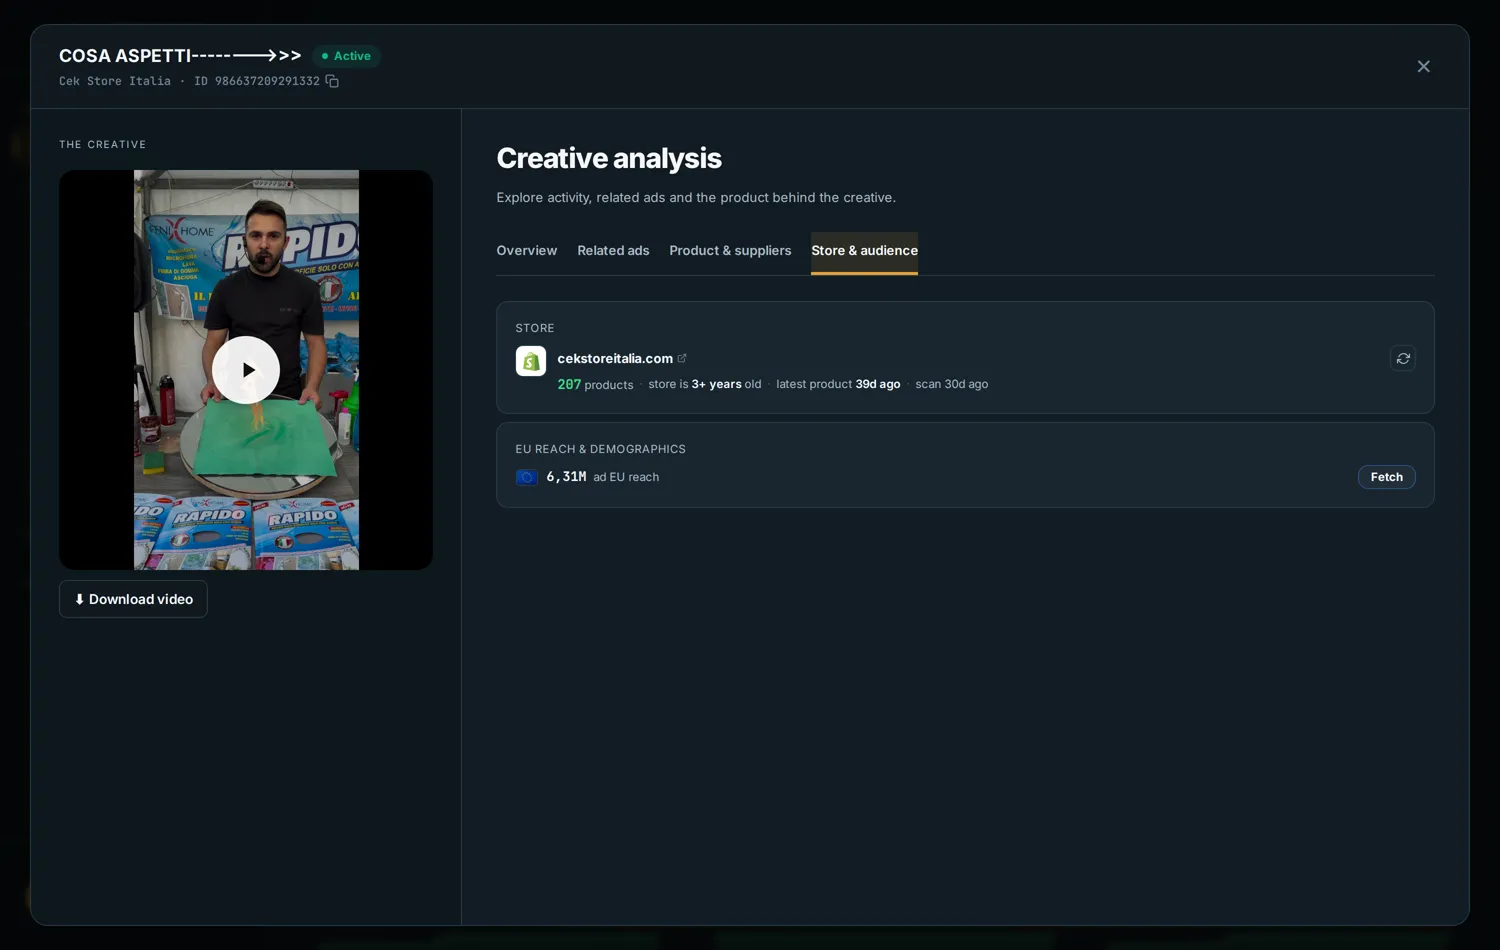Fetch EU reach demographics
The image size is (1500, 950).
pos(1386,477)
